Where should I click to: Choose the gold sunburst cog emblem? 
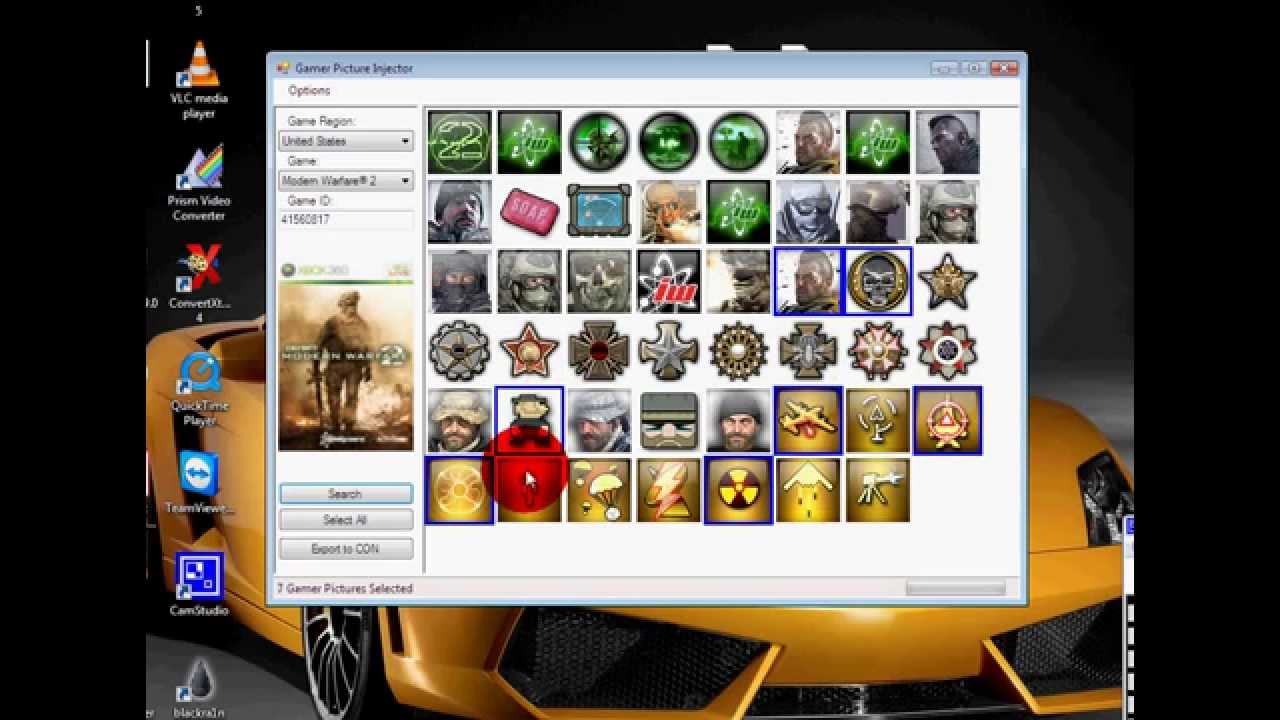click(738, 352)
